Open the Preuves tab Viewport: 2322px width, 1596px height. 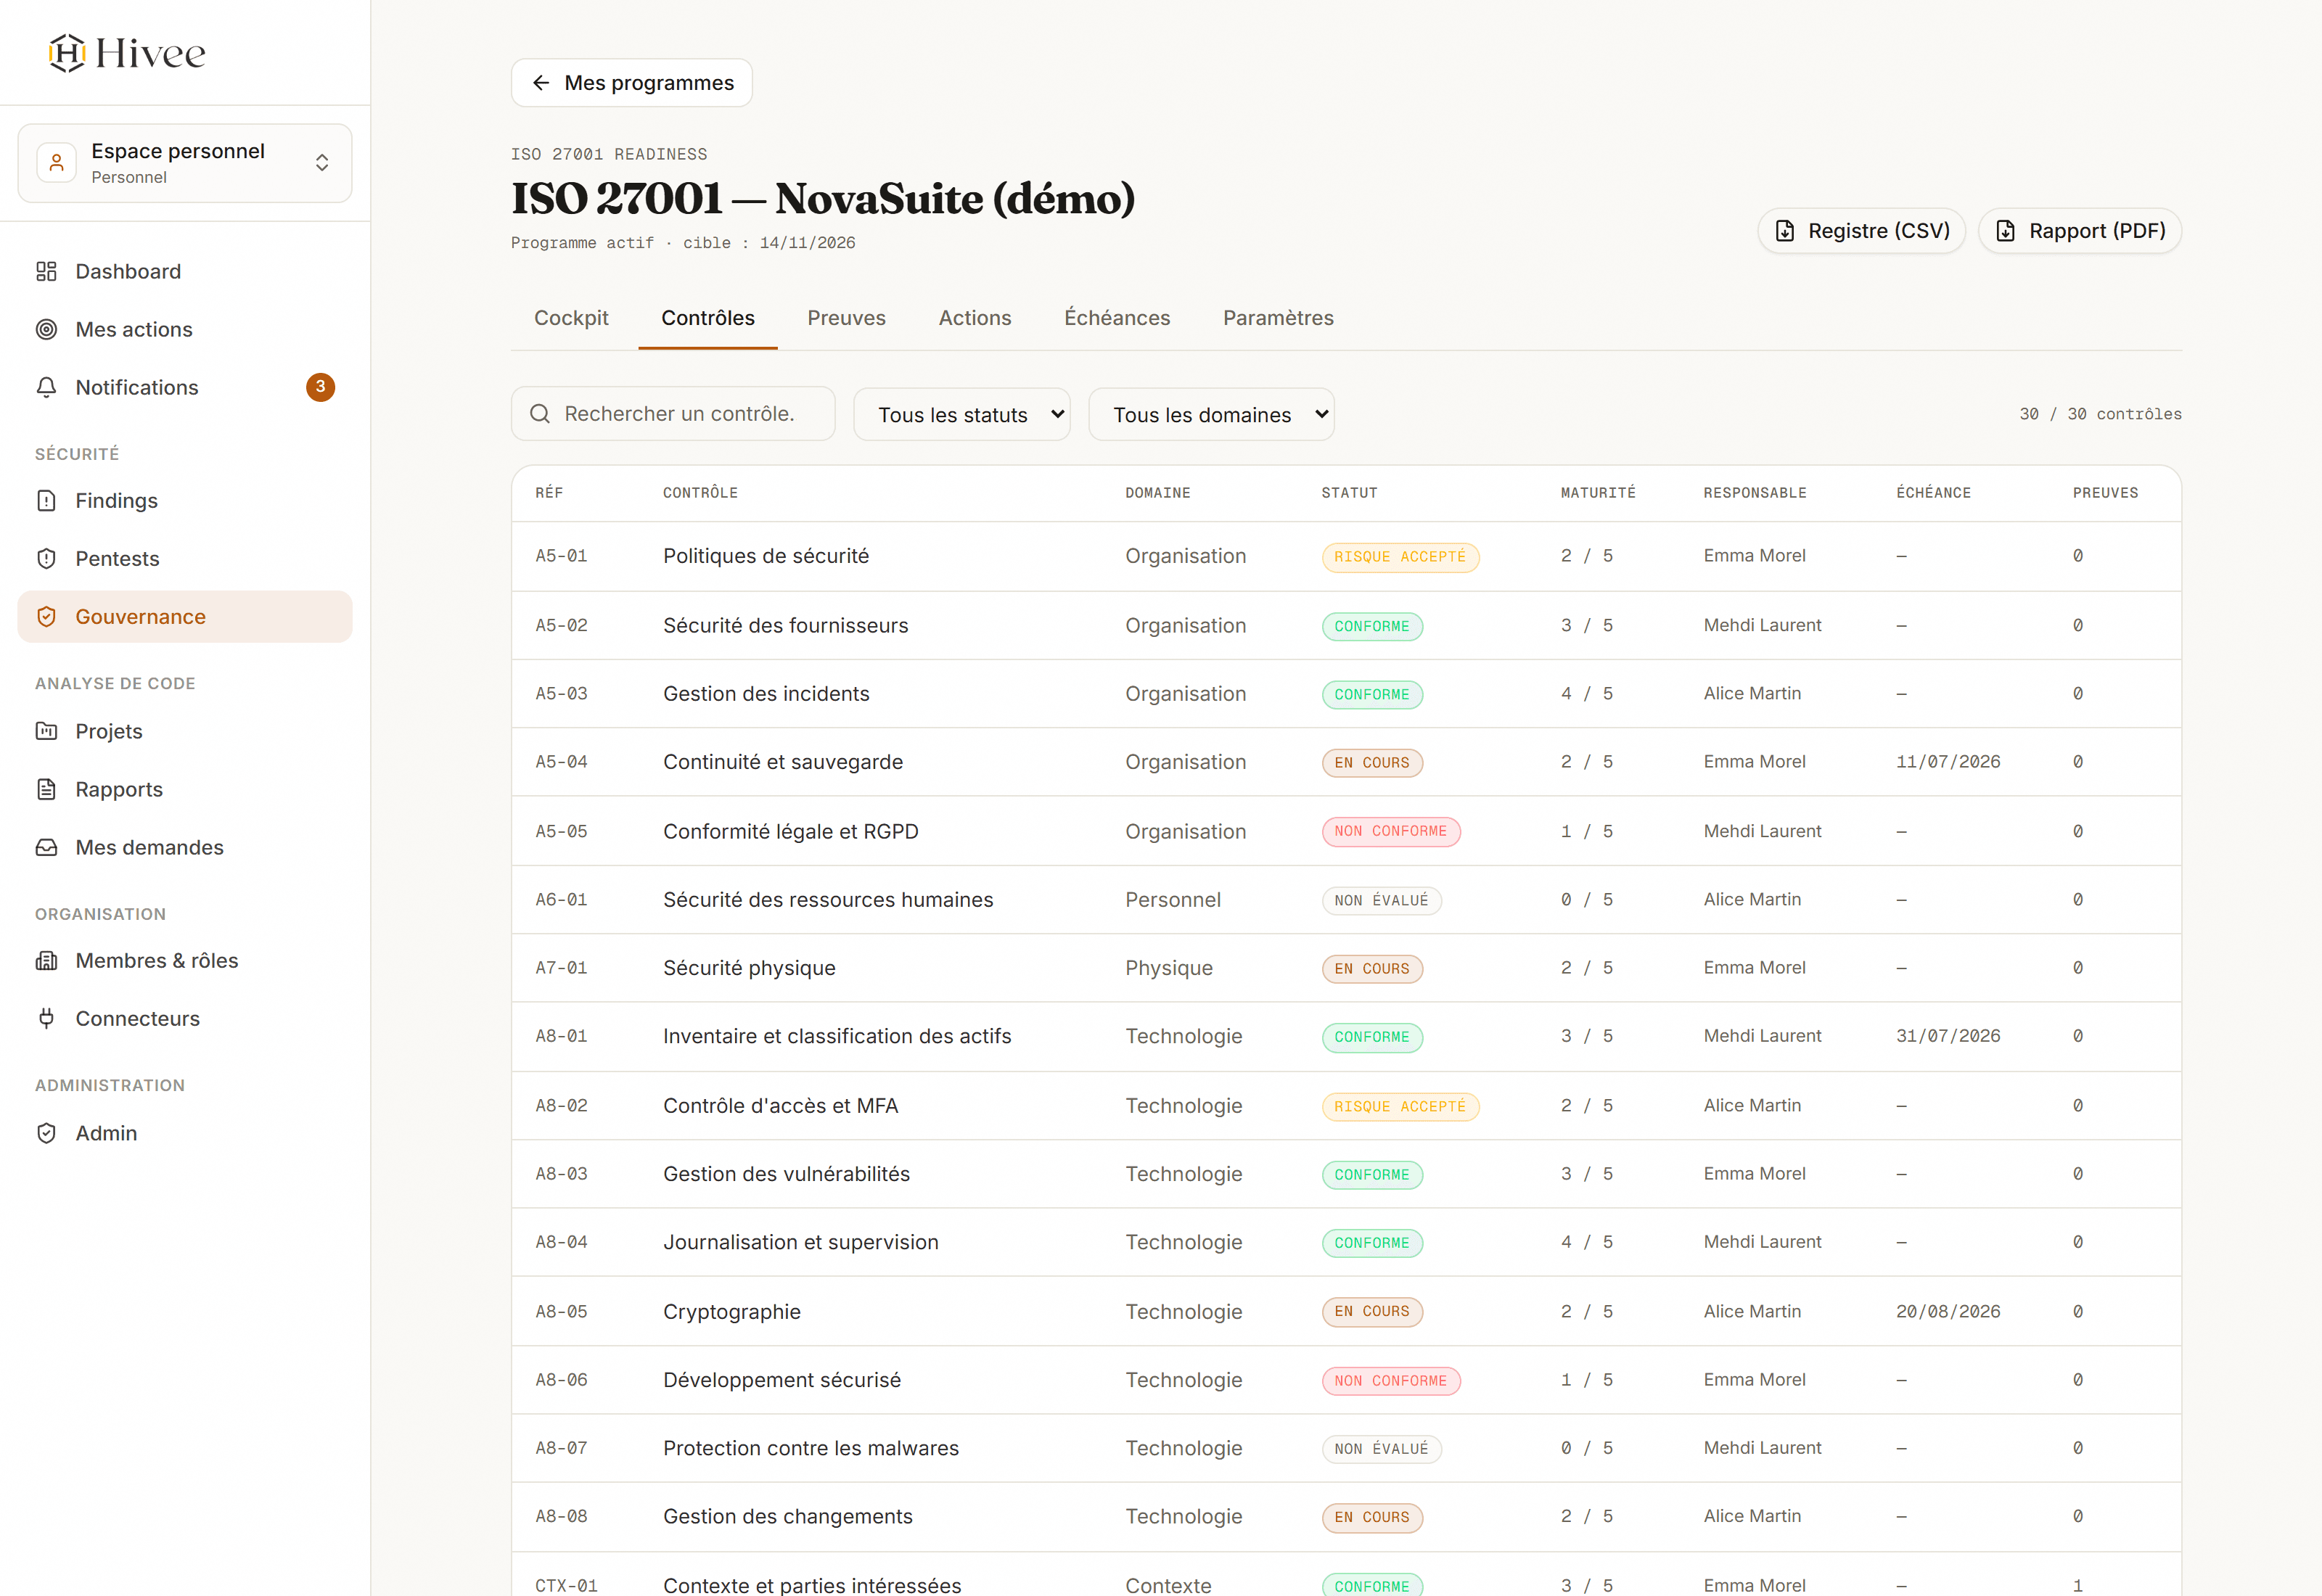(x=847, y=318)
